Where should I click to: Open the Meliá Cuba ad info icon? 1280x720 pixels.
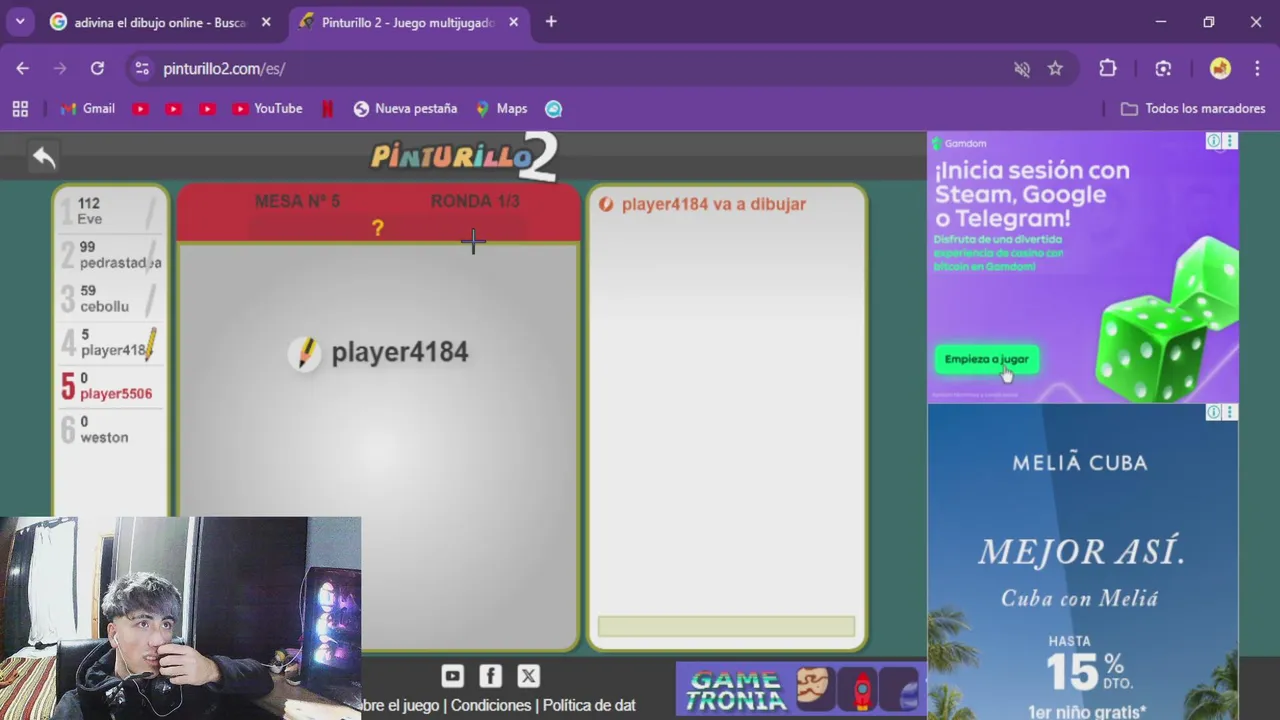point(1213,412)
